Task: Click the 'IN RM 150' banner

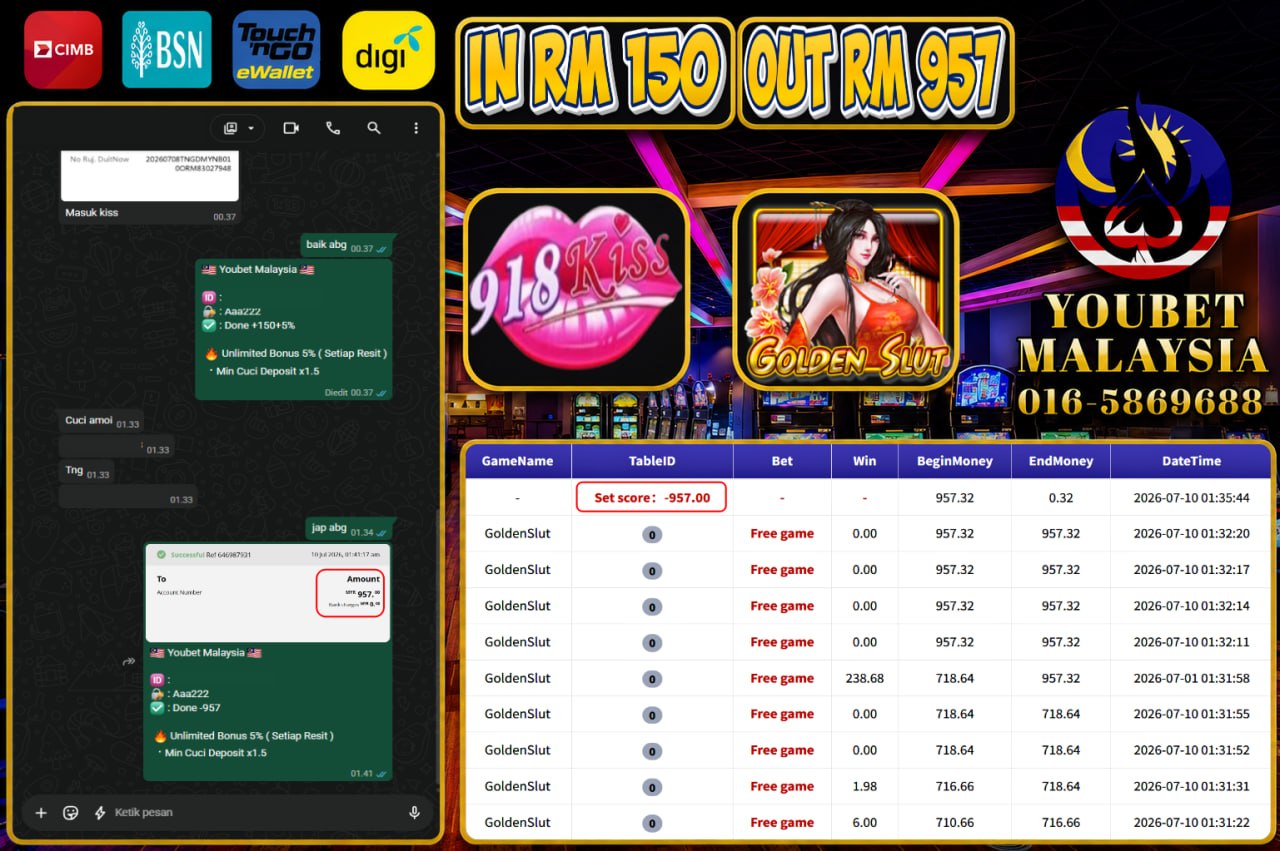Action: (594, 73)
